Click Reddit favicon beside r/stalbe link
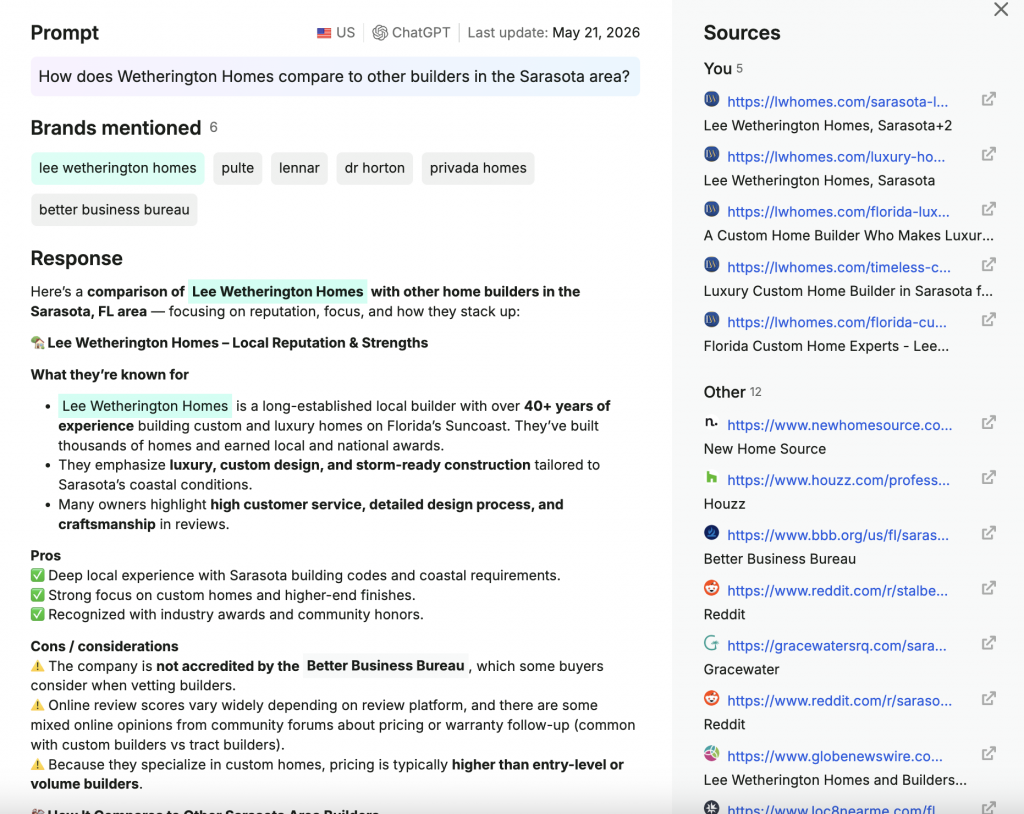 pyautogui.click(x=711, y=588)
